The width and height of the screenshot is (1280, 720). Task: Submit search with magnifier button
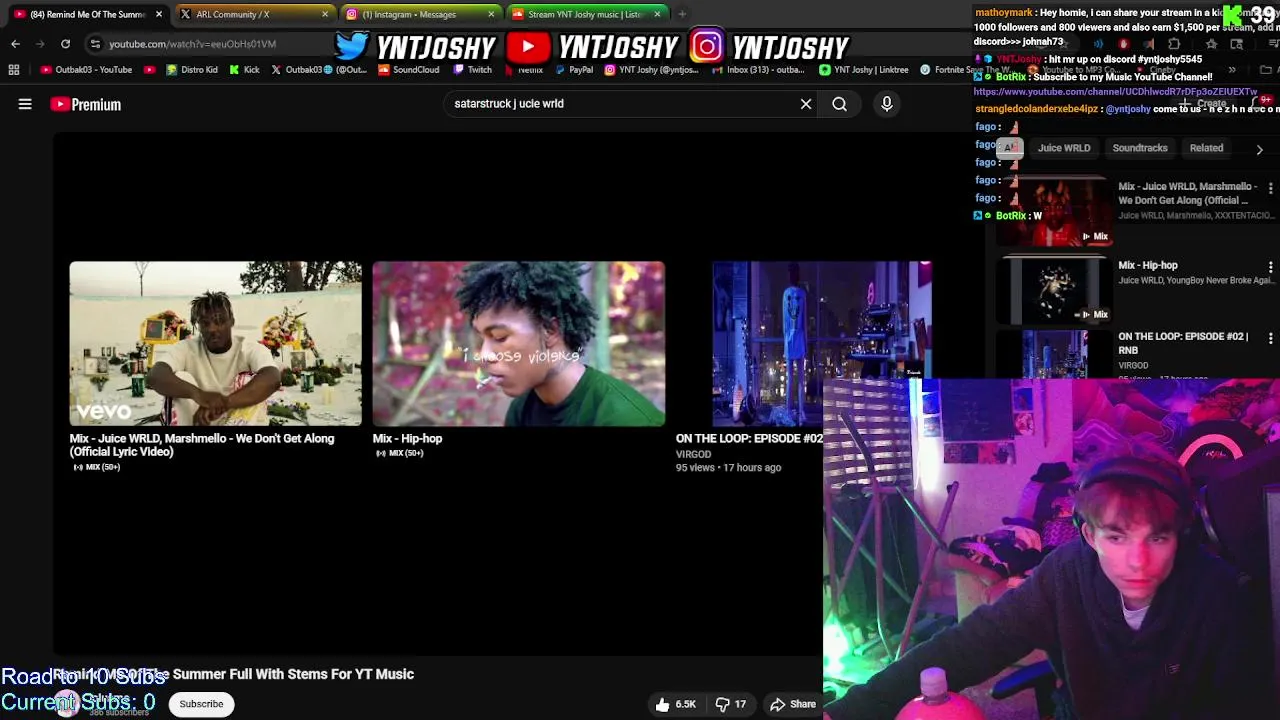pyautogui.click(x=840, y=104)
